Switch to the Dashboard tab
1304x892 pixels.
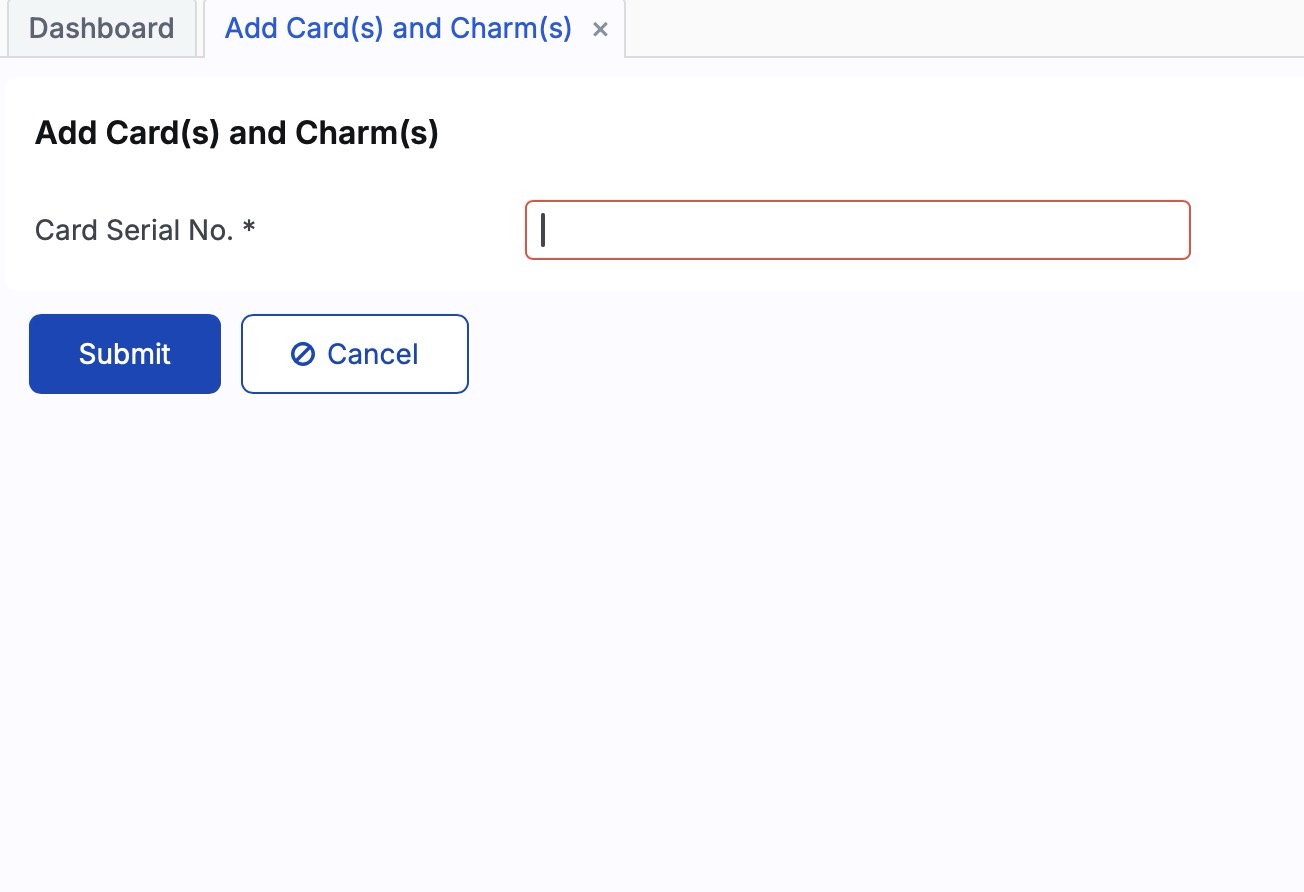click(x=101, y=28)
